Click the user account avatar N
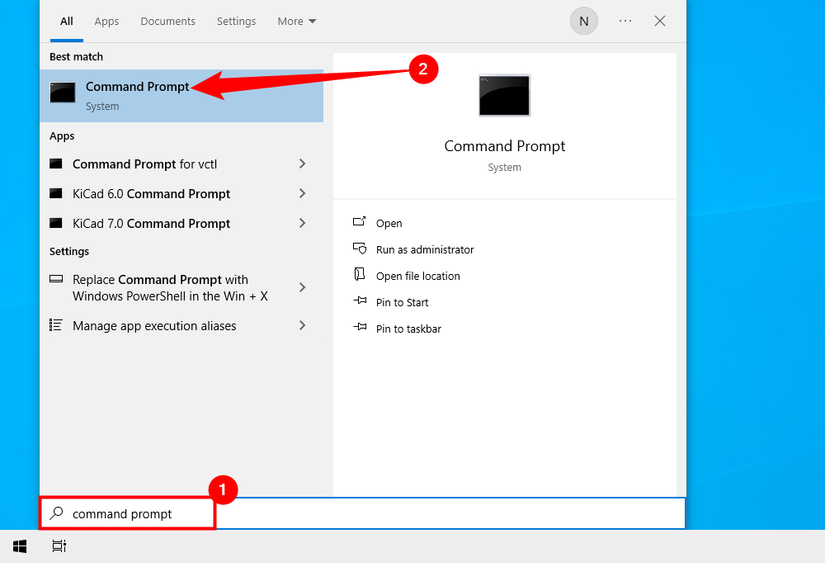825x563 pixels. pyautogui.click(x=584, y=21)
